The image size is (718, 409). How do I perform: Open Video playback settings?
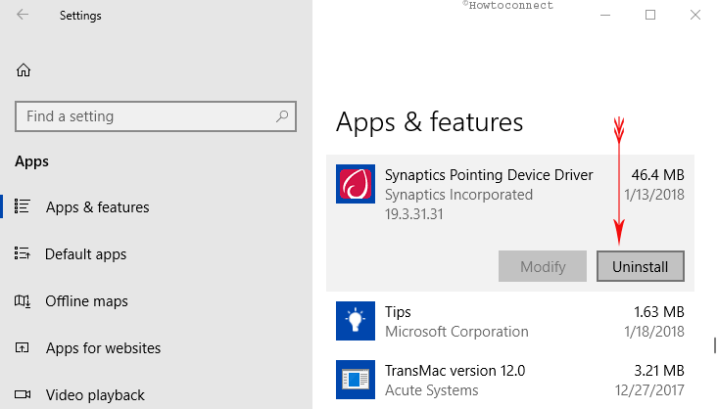point(95,395)
